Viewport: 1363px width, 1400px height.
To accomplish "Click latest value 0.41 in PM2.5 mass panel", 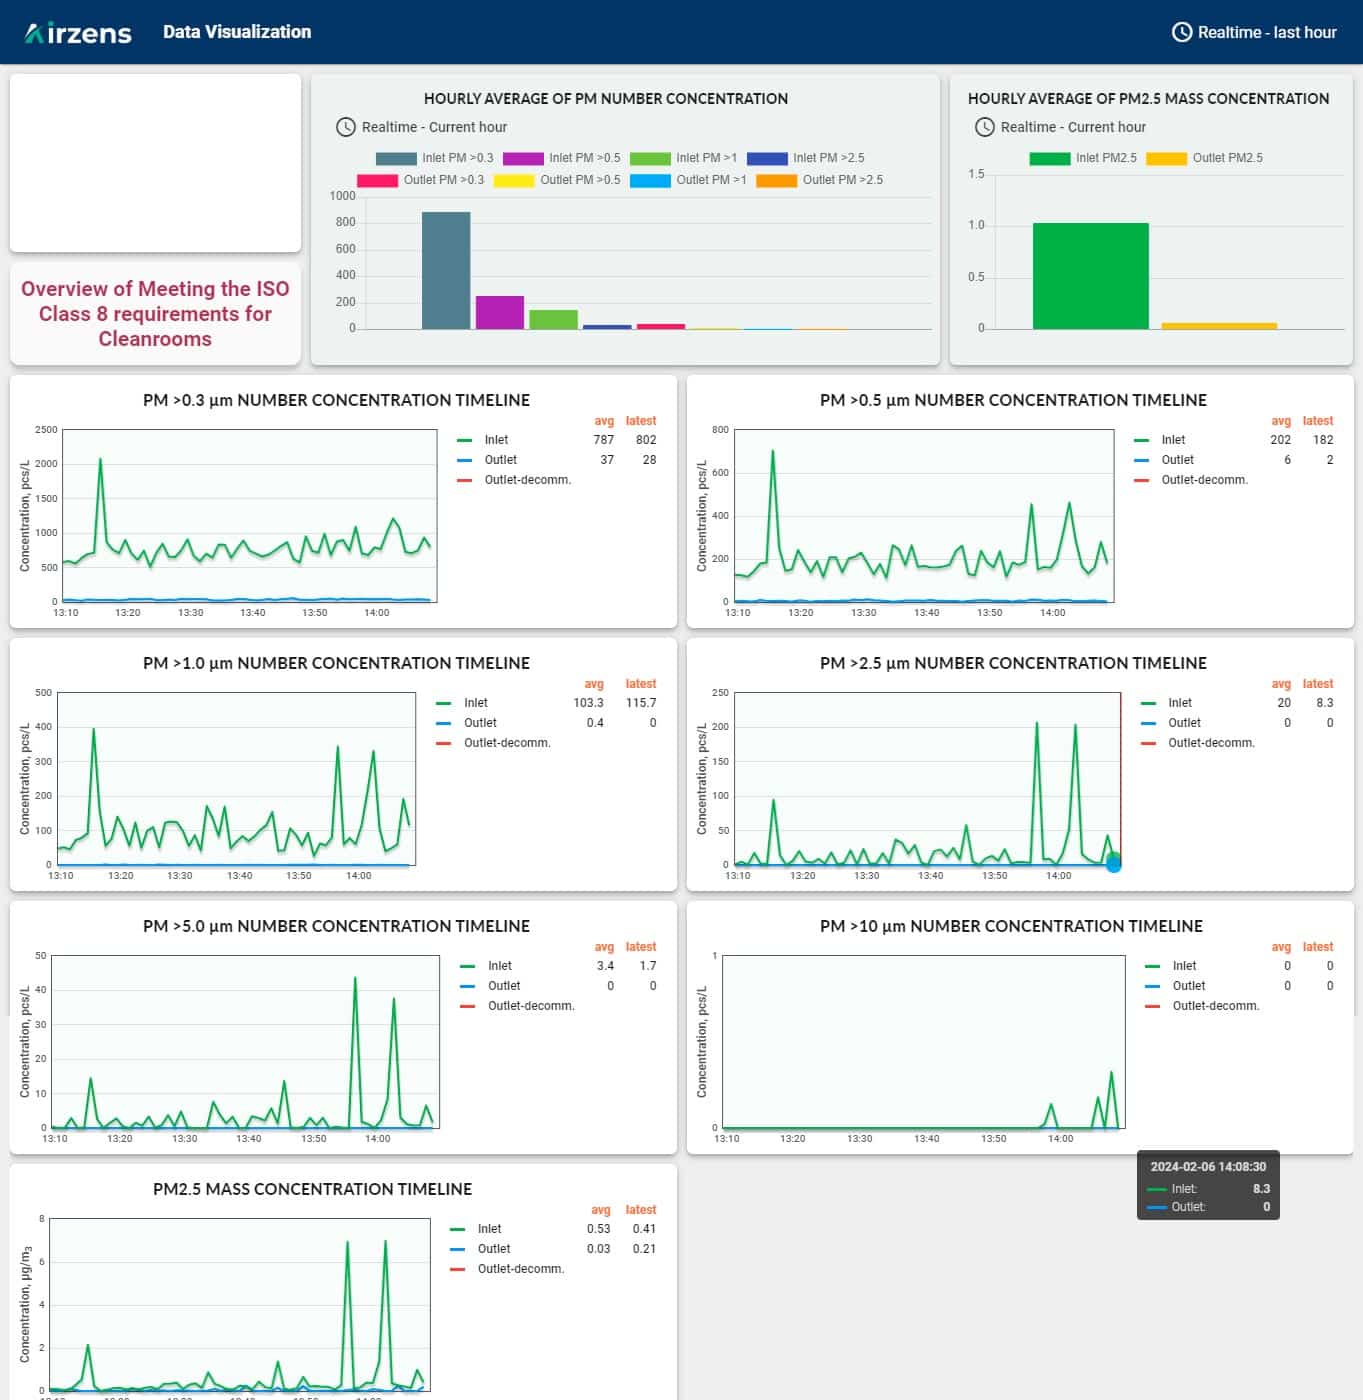I will click(x=644, y=1229).
